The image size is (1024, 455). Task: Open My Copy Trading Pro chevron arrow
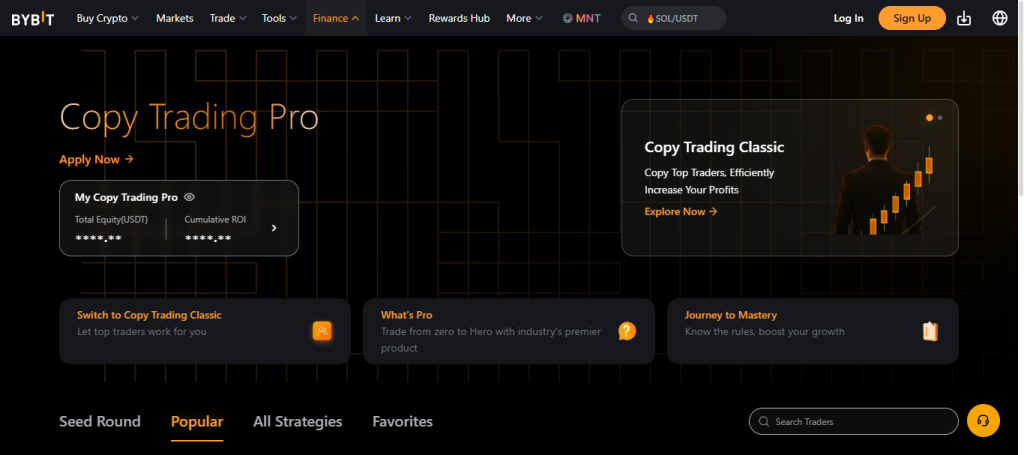click(x=274, y=228)
